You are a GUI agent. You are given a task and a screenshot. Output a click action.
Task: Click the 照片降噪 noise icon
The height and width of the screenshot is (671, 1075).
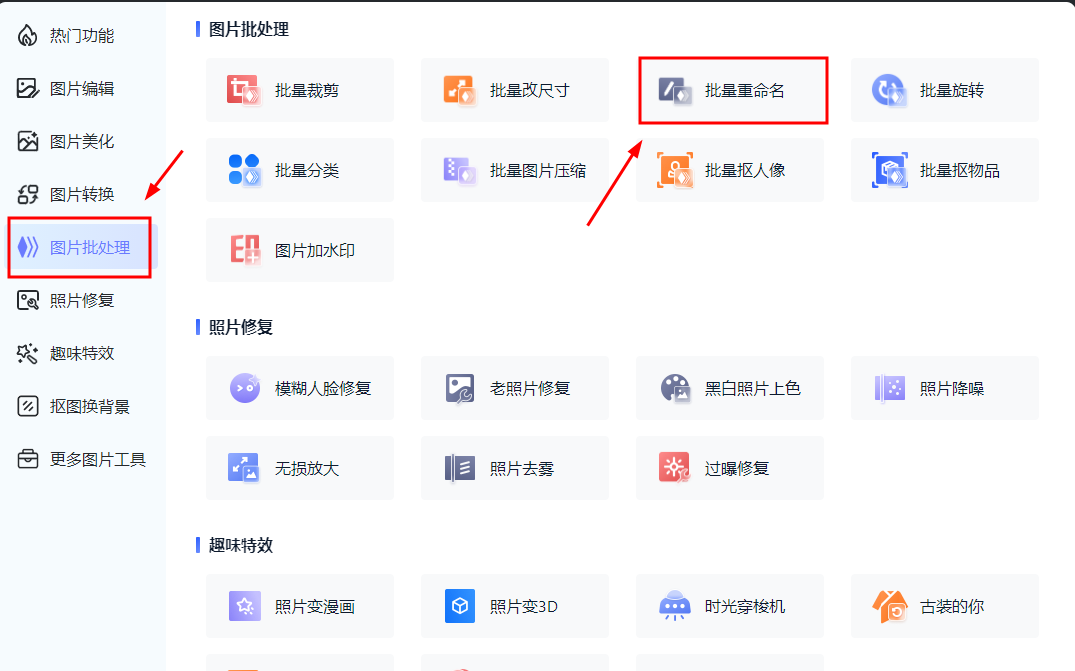coord(890,388)
